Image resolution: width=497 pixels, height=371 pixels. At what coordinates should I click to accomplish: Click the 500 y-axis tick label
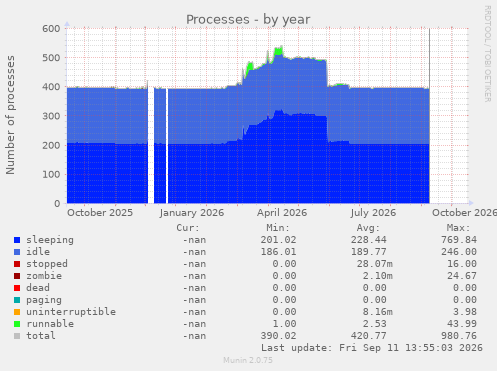pyautogui.click(x=51, y=58)
